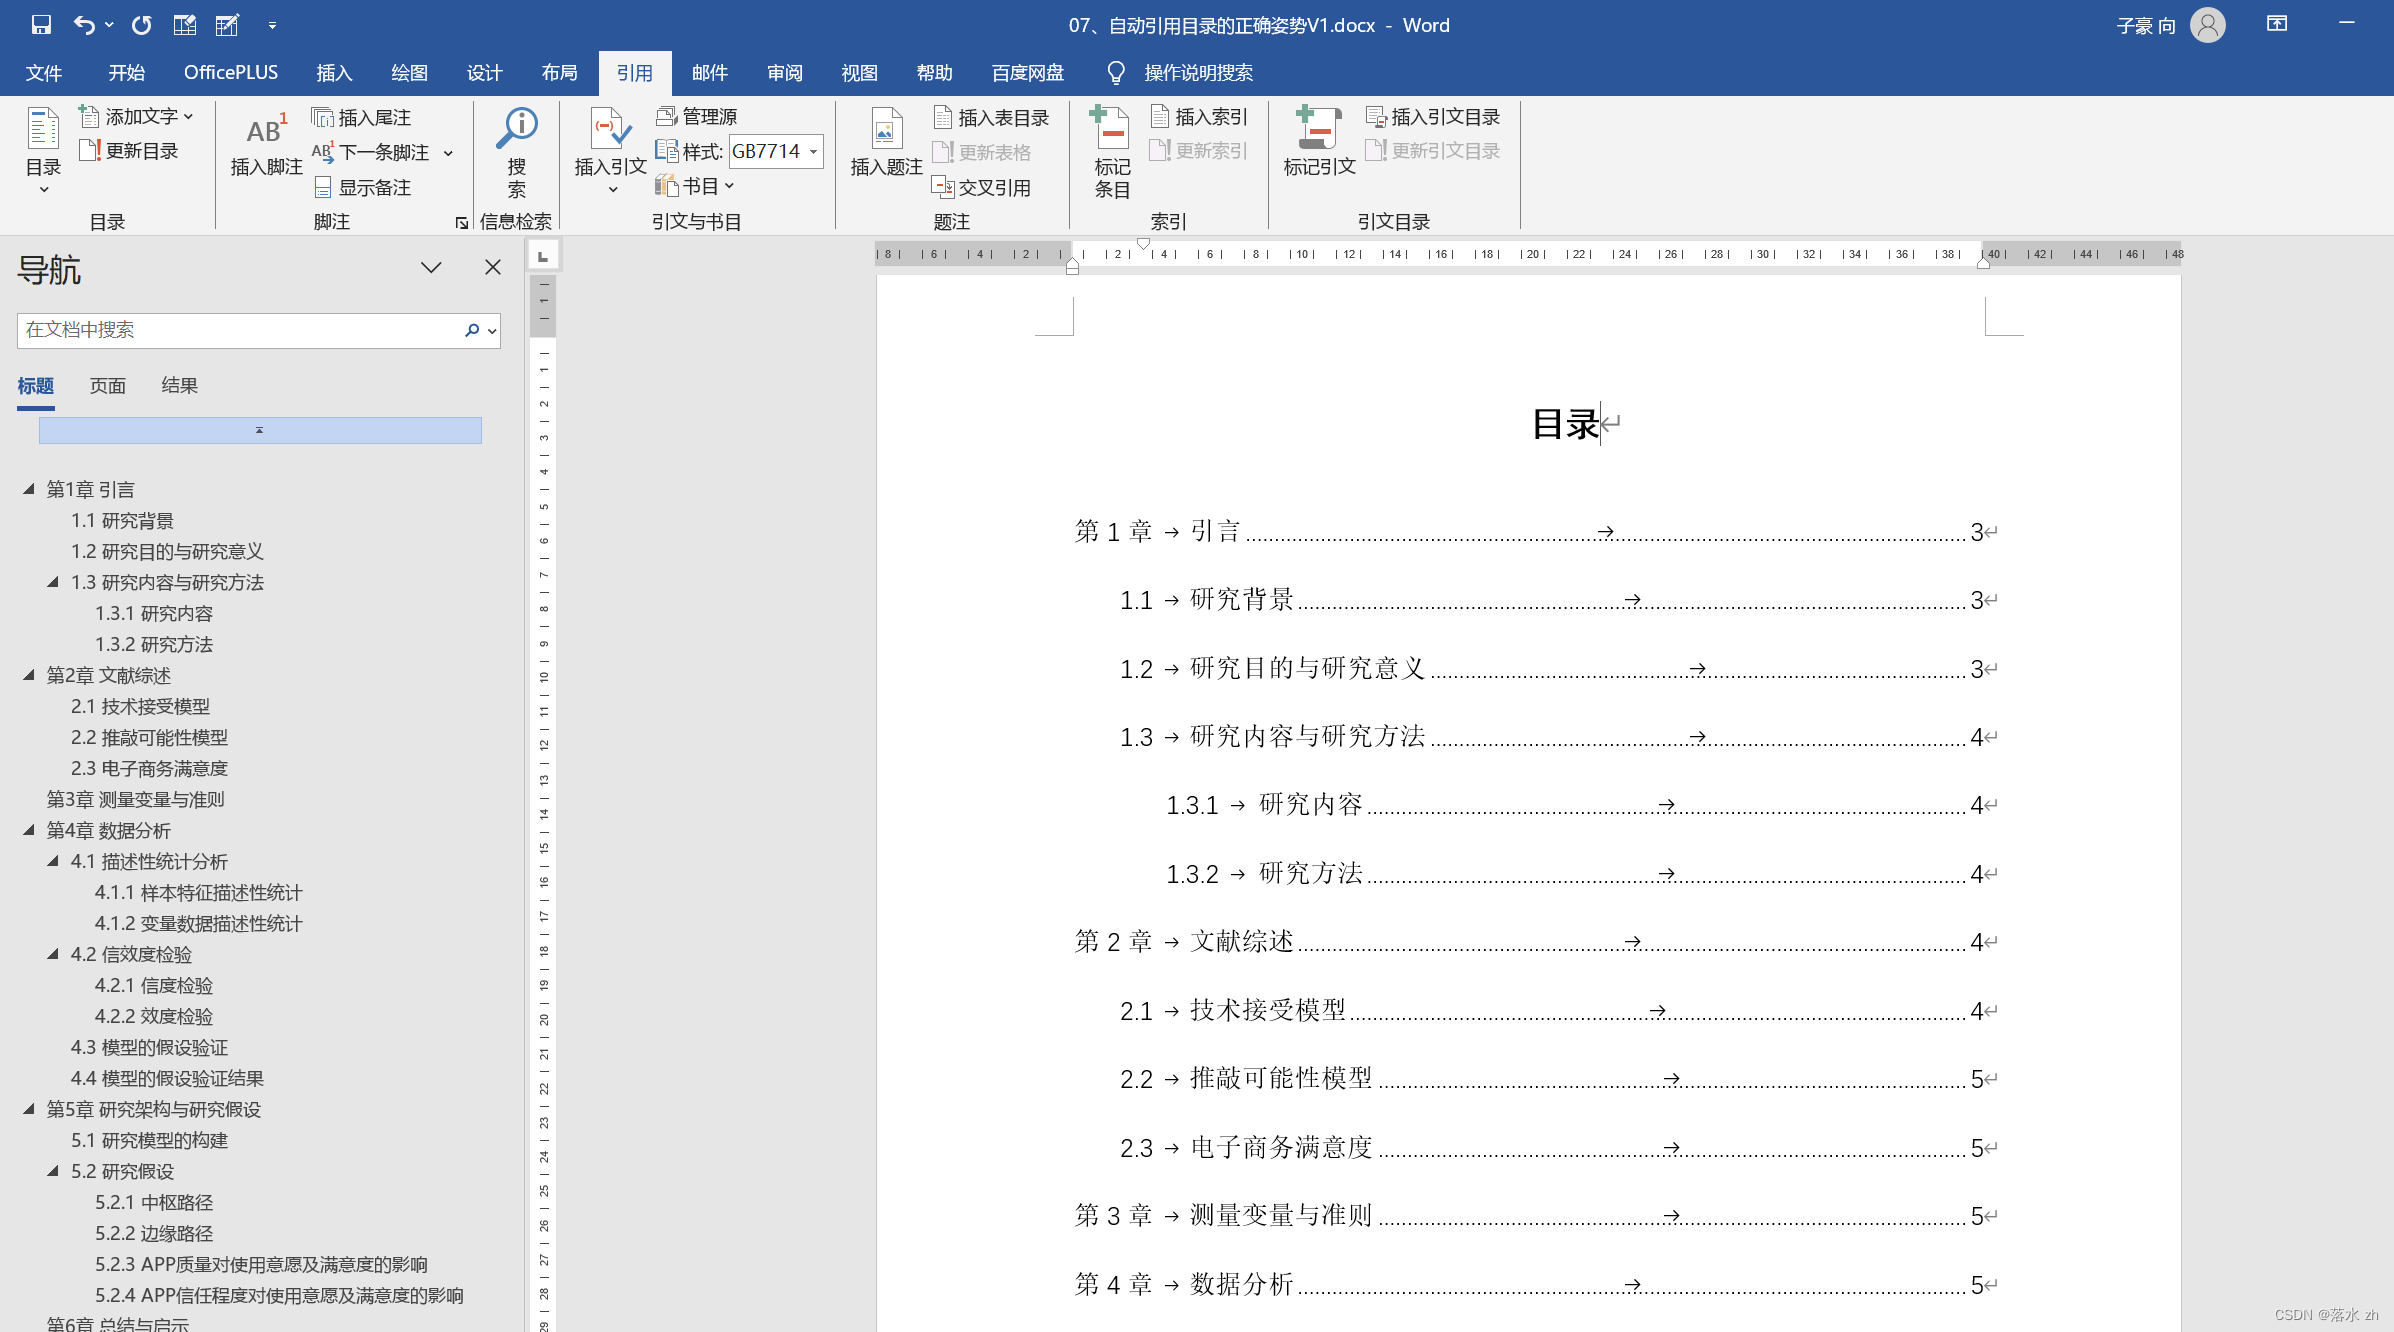
Task: Switch to the 插入 (Insert) tab
Action: [334, 73]
